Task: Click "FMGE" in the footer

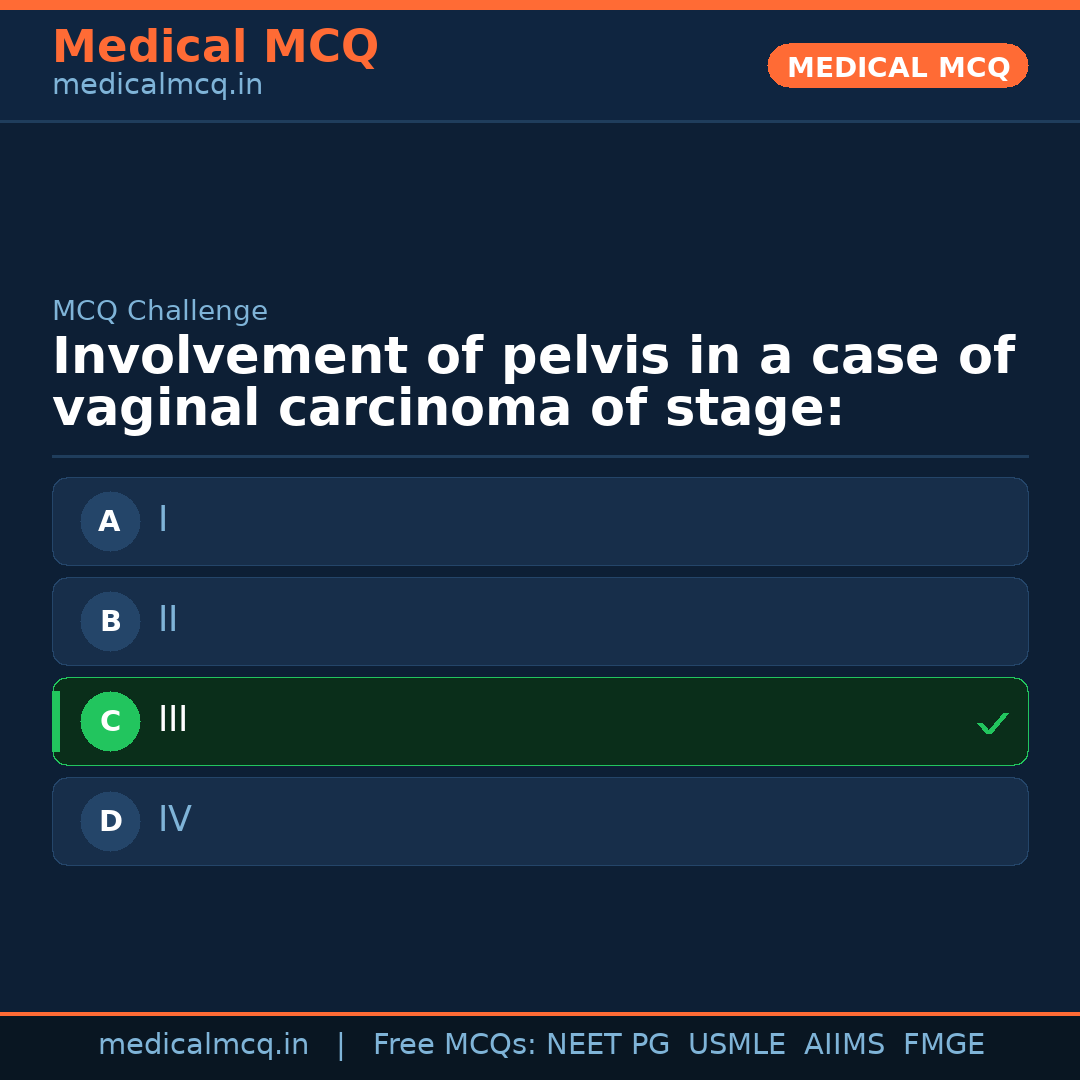Action: (943, 1045)
